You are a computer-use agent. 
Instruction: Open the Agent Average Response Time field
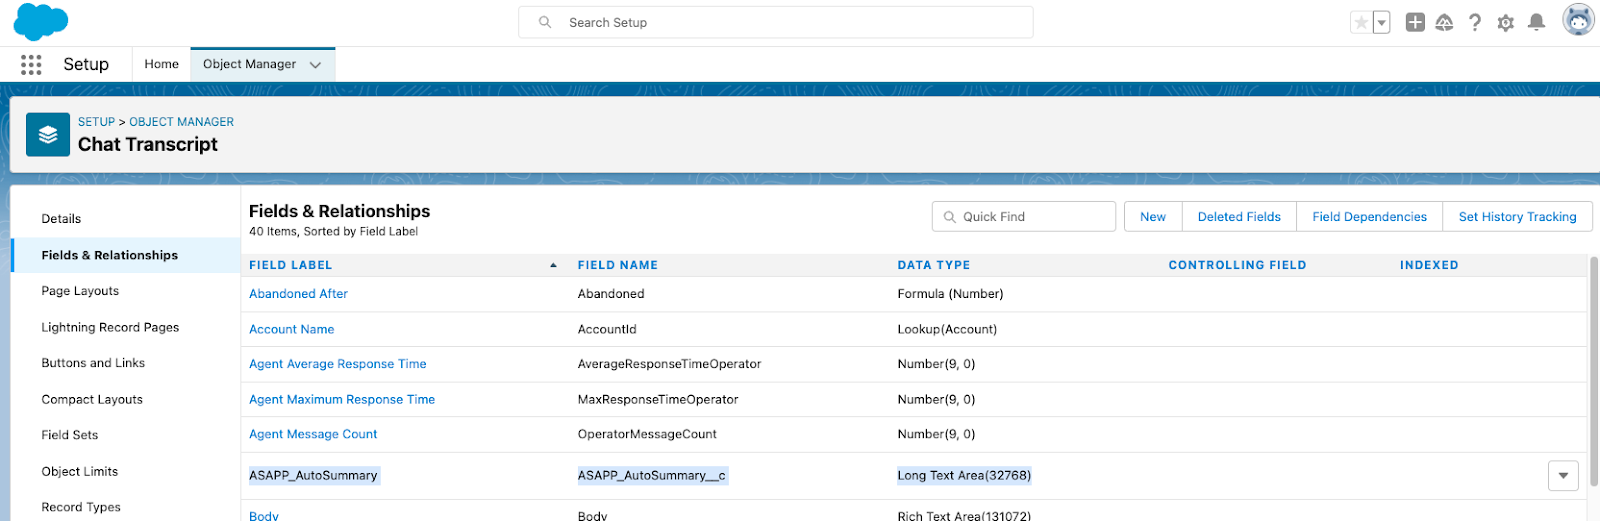[x=338, y=364]
